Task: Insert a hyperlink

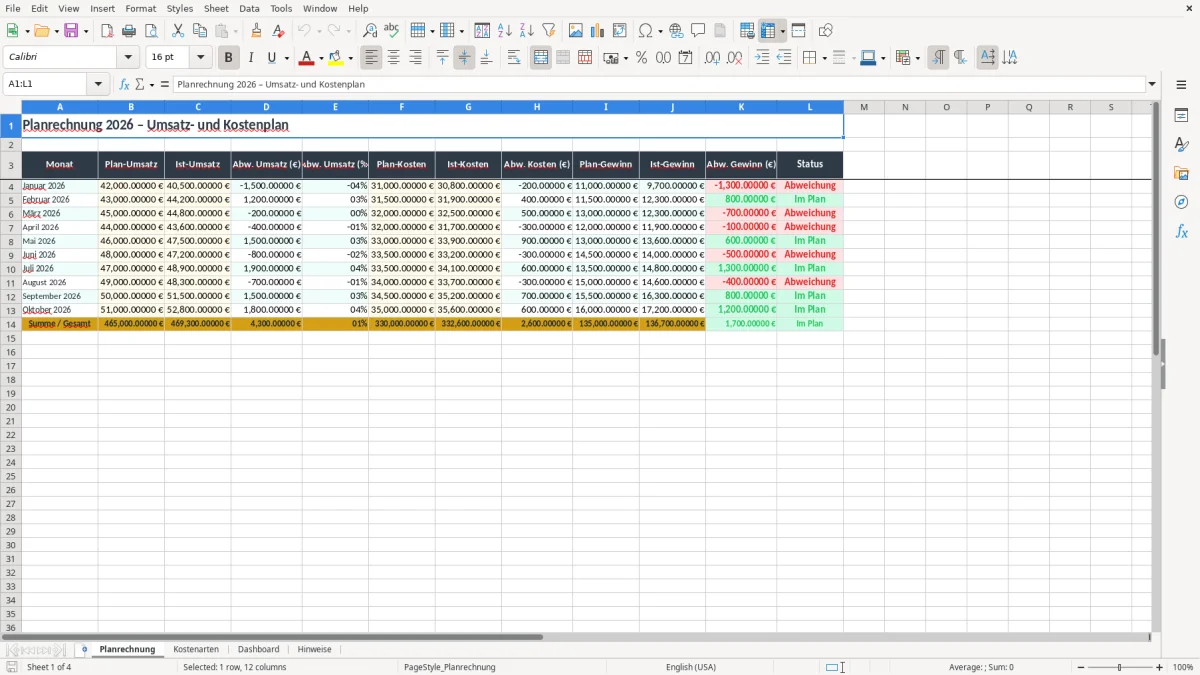Action: click(676, 31)
